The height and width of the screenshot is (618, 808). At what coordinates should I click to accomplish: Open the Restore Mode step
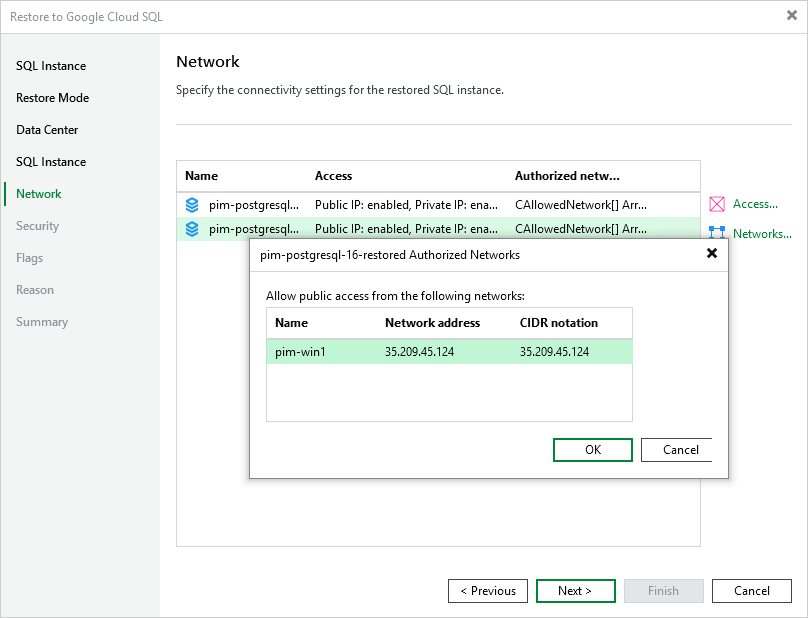pyautogui.click(x=53, y=98)
